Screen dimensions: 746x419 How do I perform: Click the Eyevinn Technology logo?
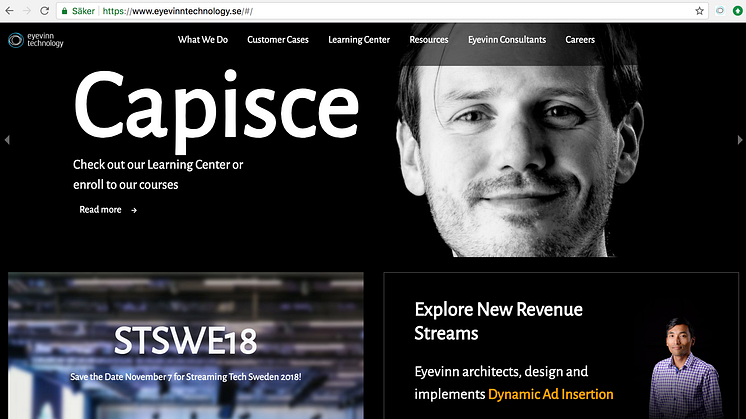(36, 40)
